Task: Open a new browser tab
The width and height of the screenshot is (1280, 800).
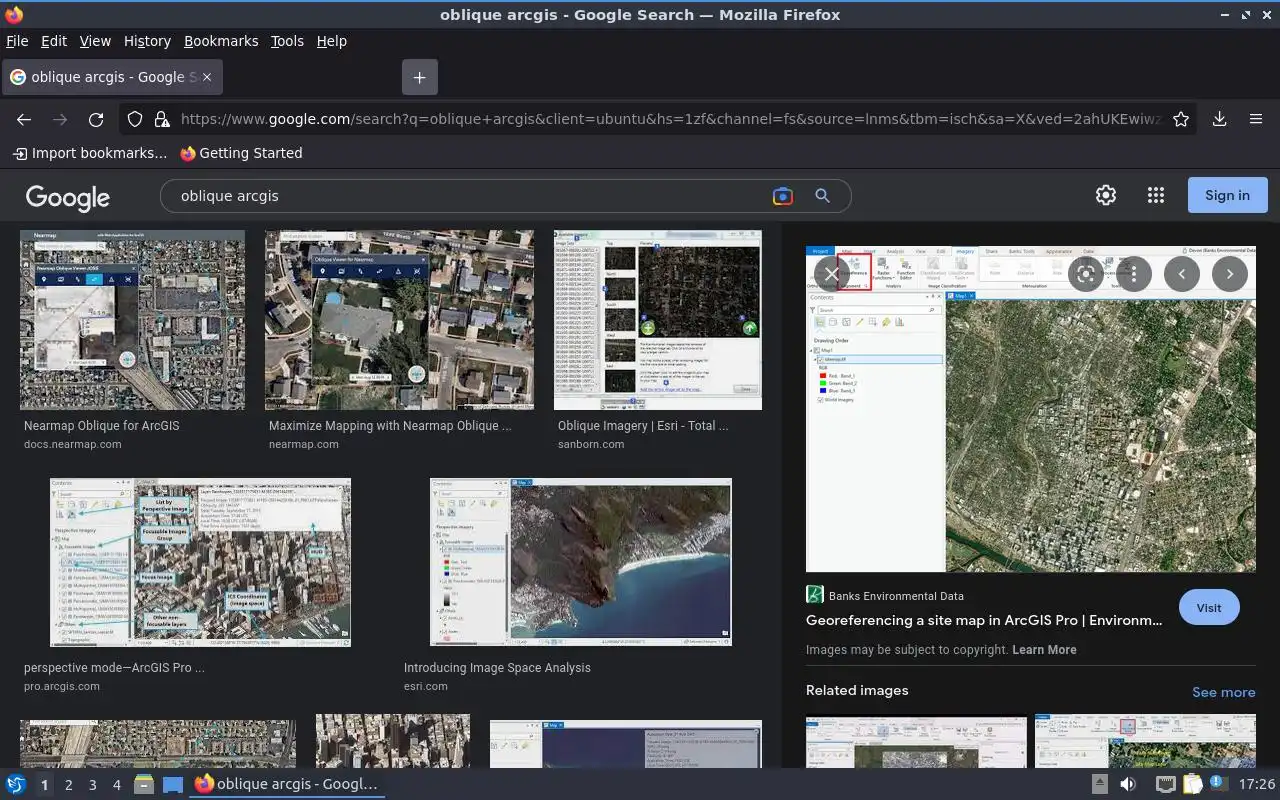Action: (419, 77)
